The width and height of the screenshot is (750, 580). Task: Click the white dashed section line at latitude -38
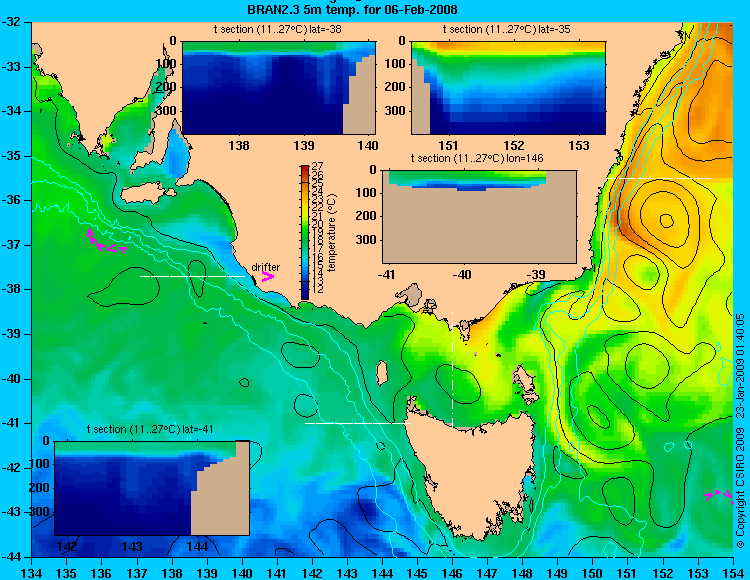coord(192,276)
